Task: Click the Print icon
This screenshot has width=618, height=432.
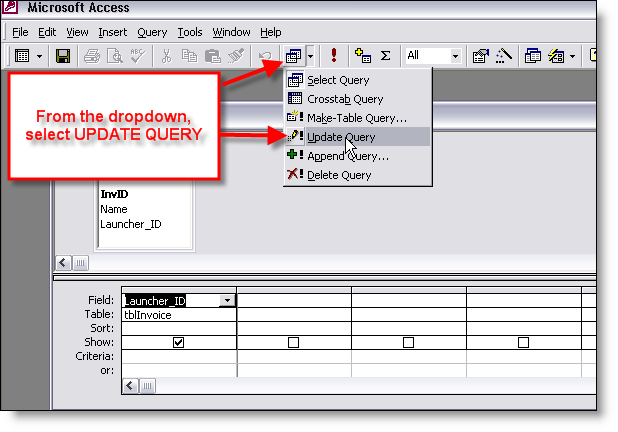Action: tap(92, 56)
